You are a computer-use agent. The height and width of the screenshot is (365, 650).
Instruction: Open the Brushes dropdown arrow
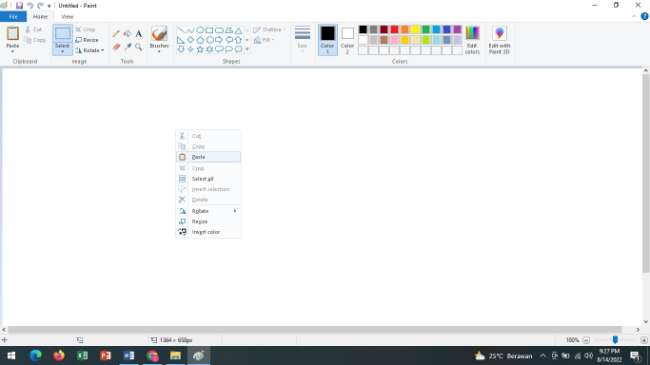(x=159, y=51)
